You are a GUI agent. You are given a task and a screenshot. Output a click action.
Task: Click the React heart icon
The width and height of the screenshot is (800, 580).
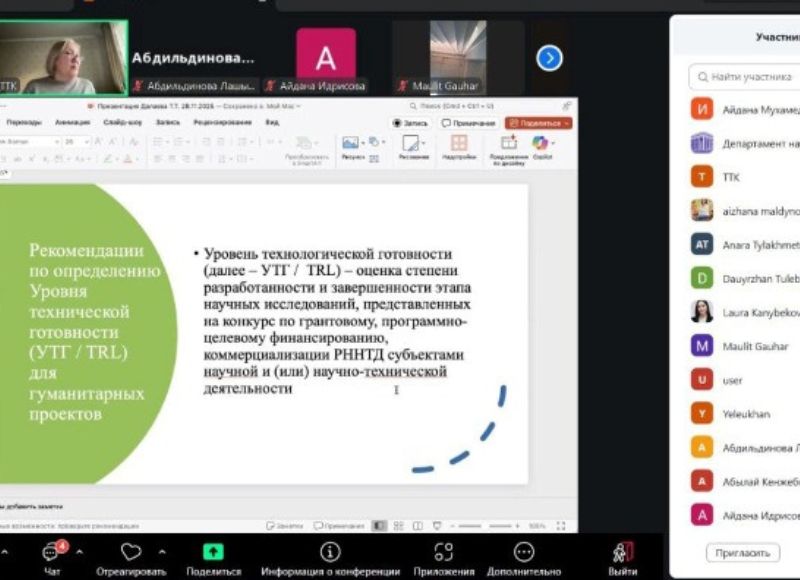131,552
